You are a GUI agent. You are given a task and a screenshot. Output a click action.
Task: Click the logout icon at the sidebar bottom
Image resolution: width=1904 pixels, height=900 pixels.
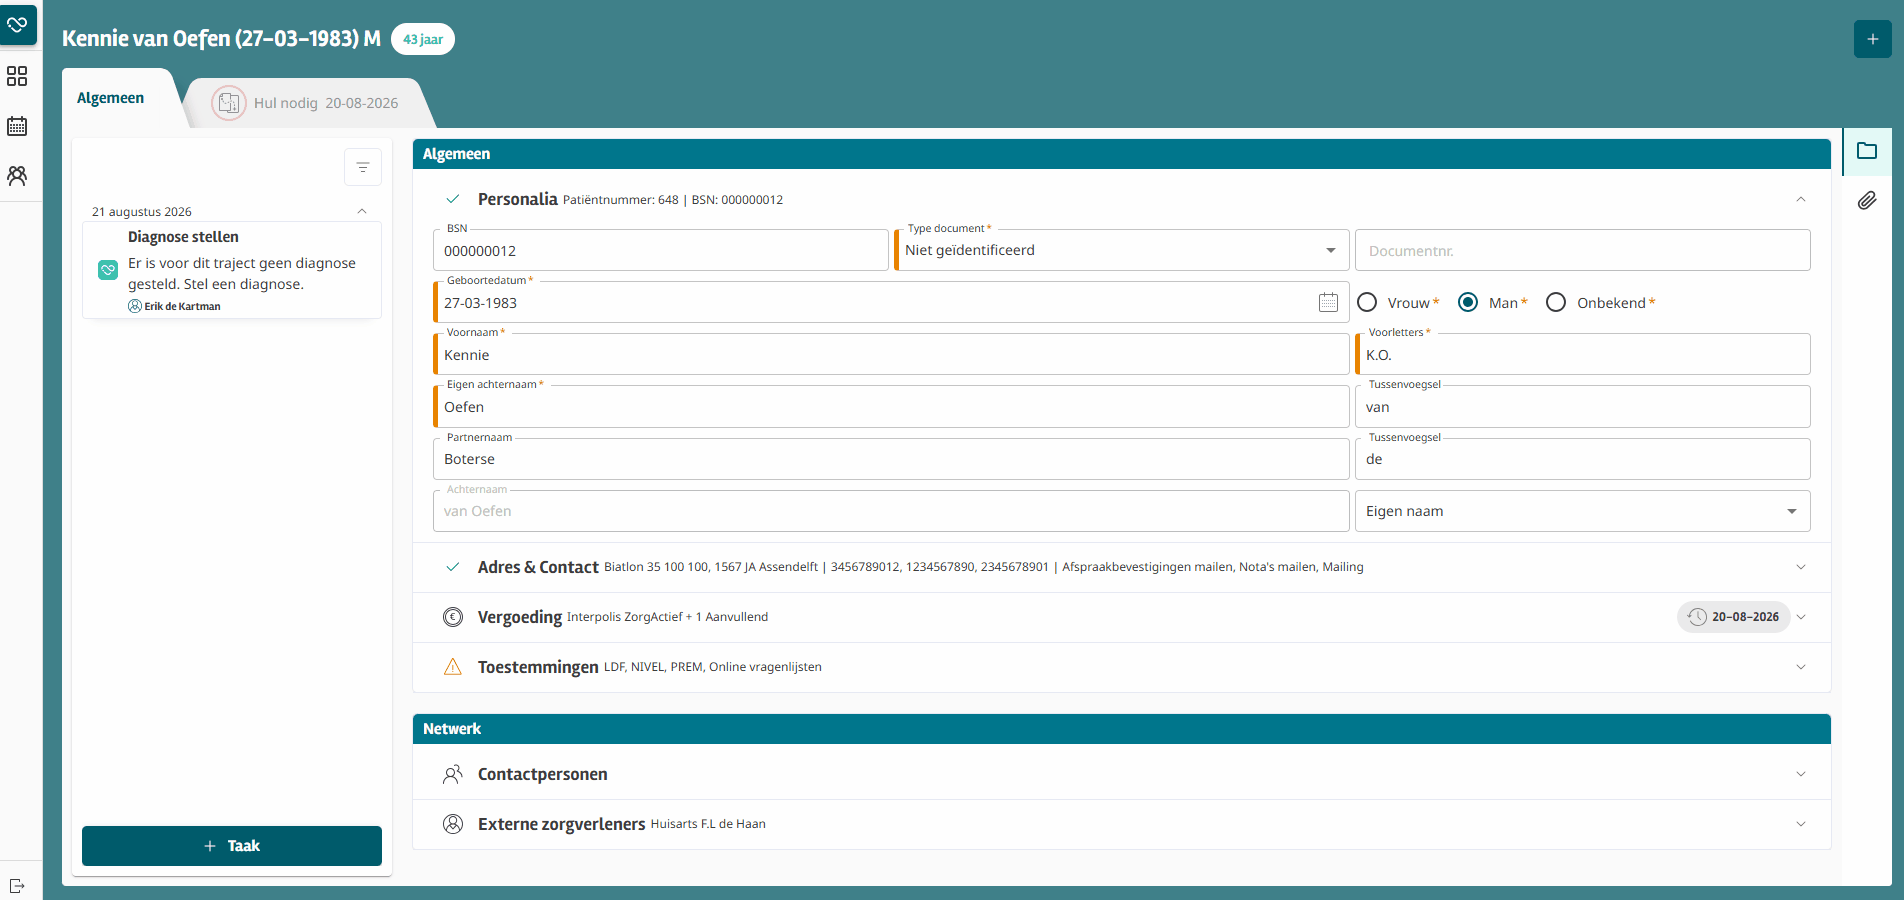(x=17, y=886)
